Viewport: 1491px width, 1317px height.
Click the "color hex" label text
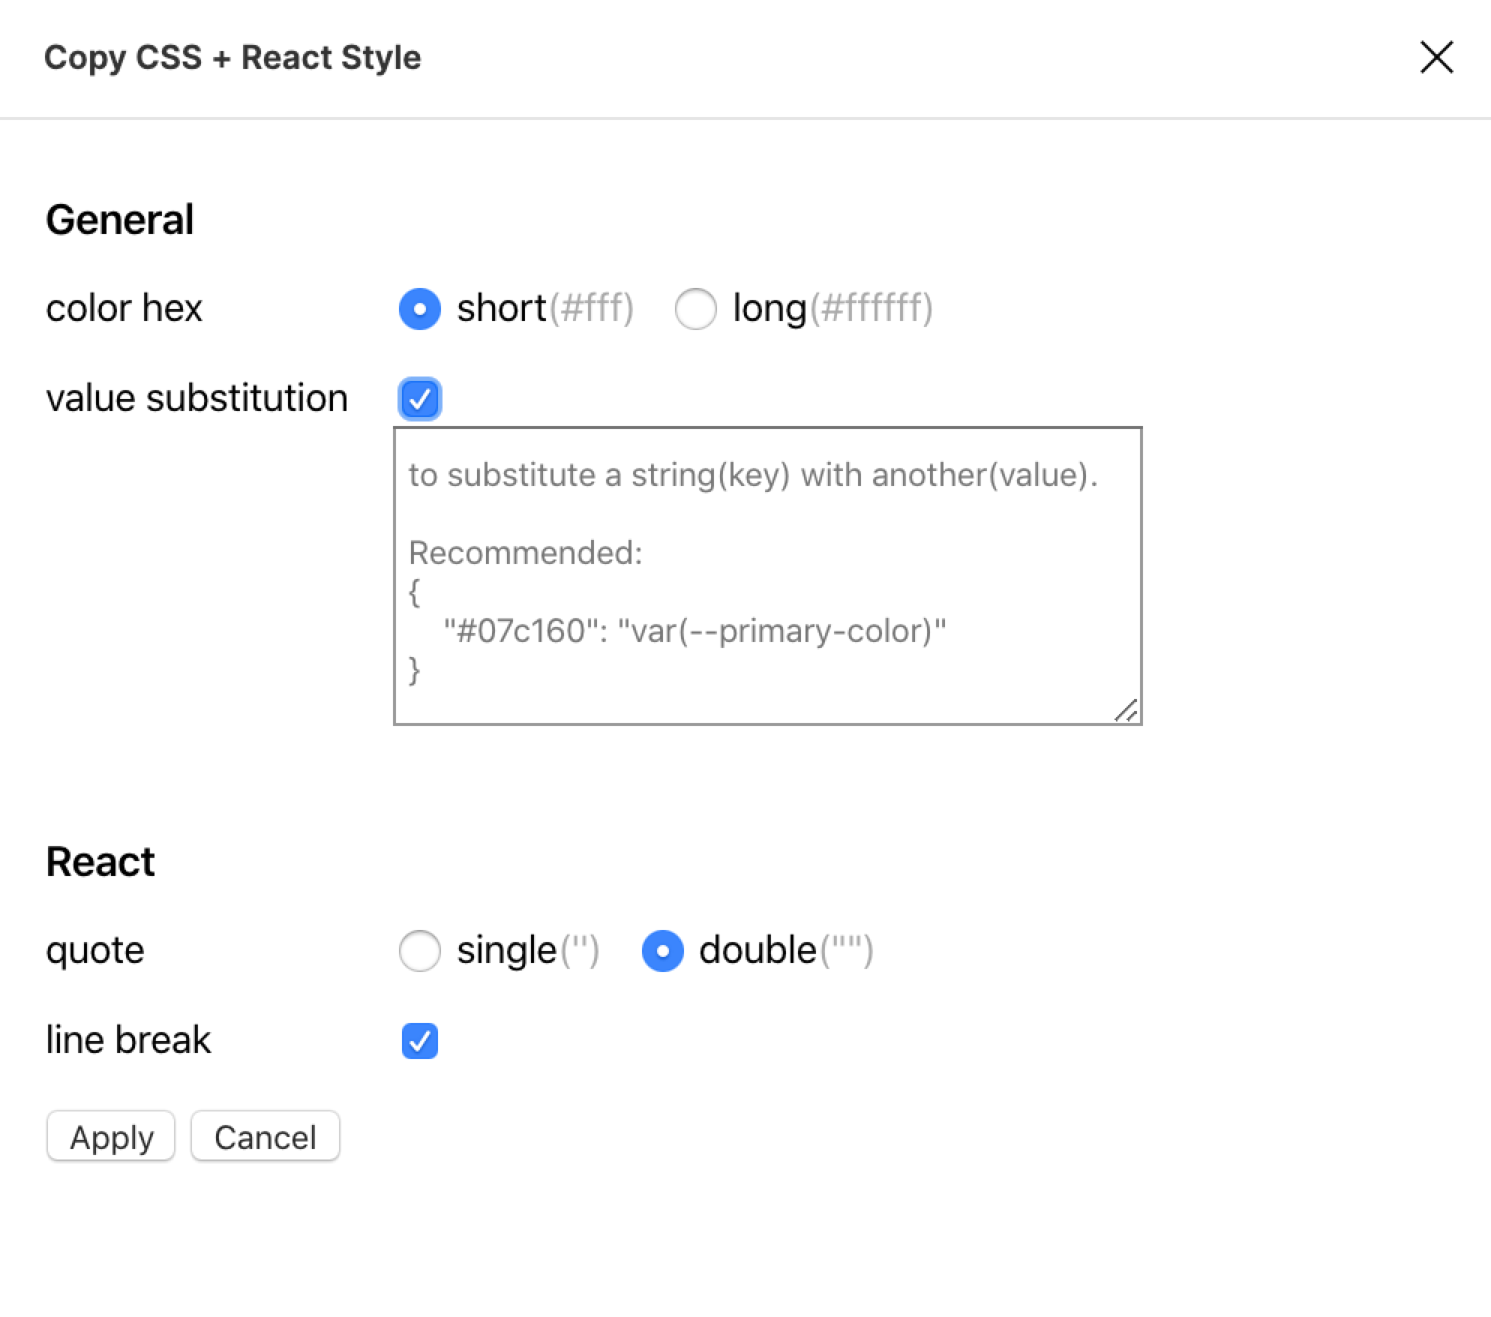[124, 308]
